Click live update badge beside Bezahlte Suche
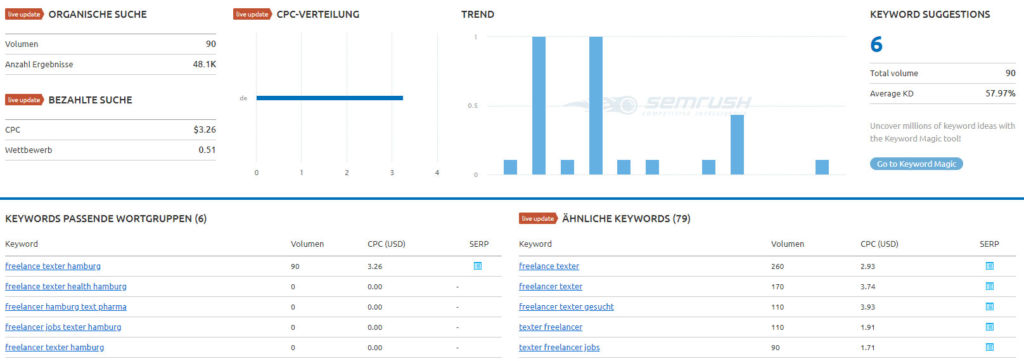The image size is (1024, 361). pyautogui.click(x=25, y=100)
